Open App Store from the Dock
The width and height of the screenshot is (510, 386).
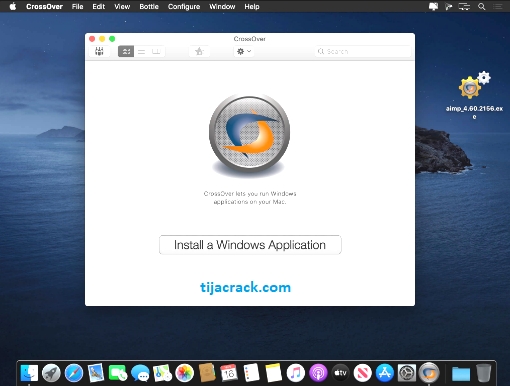(385, 373)
